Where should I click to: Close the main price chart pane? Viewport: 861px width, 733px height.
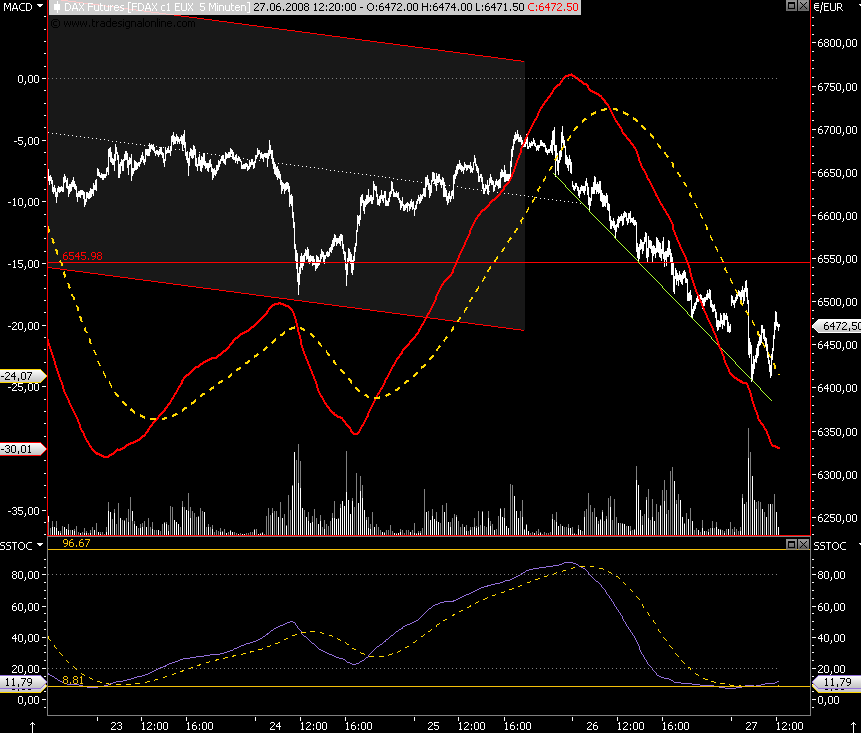[x=803, y=6]
